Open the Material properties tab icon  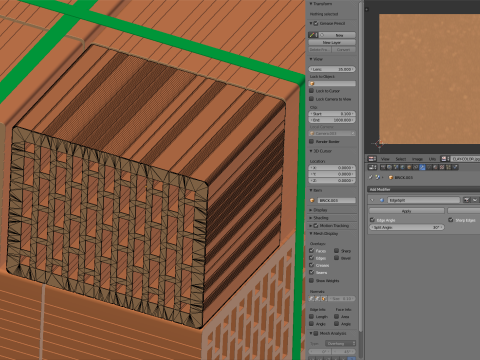(435, 167)
